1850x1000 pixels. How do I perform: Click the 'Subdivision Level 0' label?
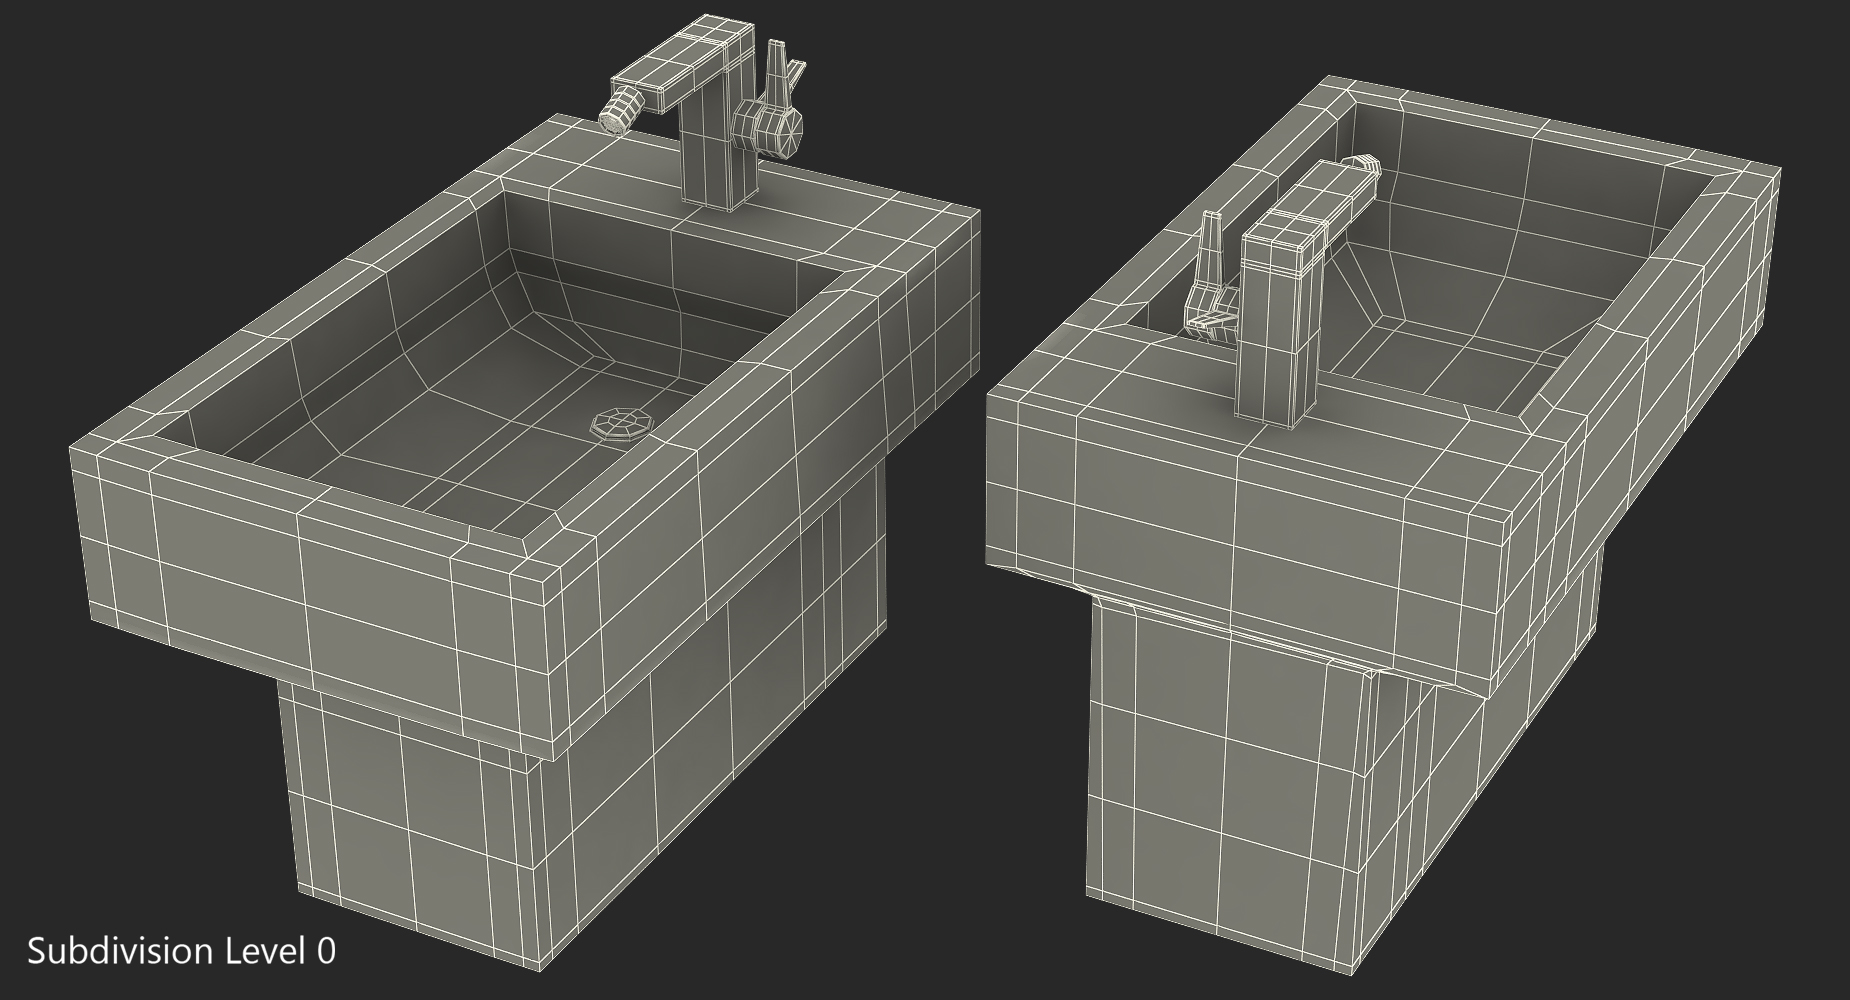tap(181, 951)
